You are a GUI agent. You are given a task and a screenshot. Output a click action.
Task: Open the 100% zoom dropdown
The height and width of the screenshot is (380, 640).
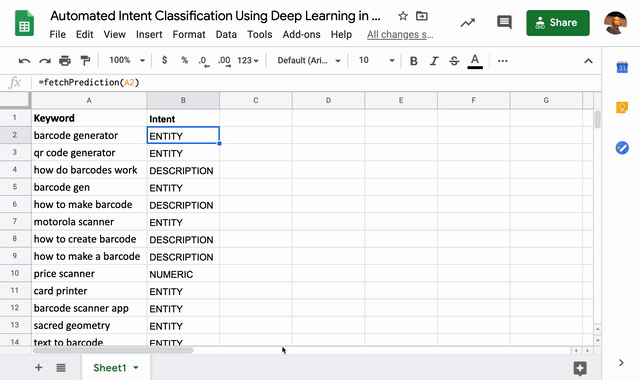click(x=127, y=60)
